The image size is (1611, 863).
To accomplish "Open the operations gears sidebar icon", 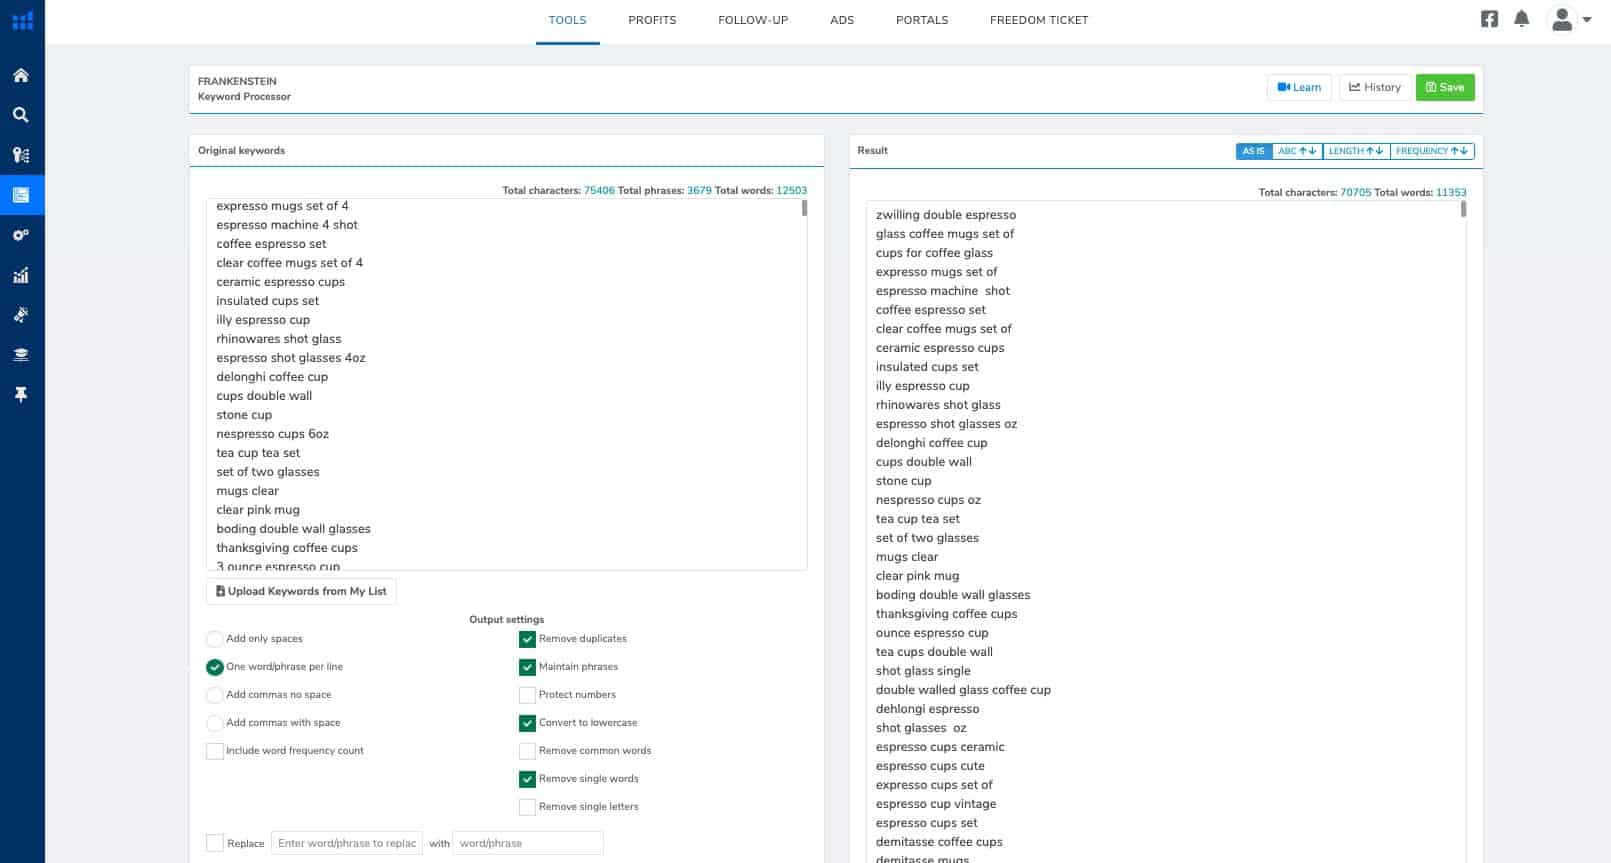I will (x=21, y=235).
